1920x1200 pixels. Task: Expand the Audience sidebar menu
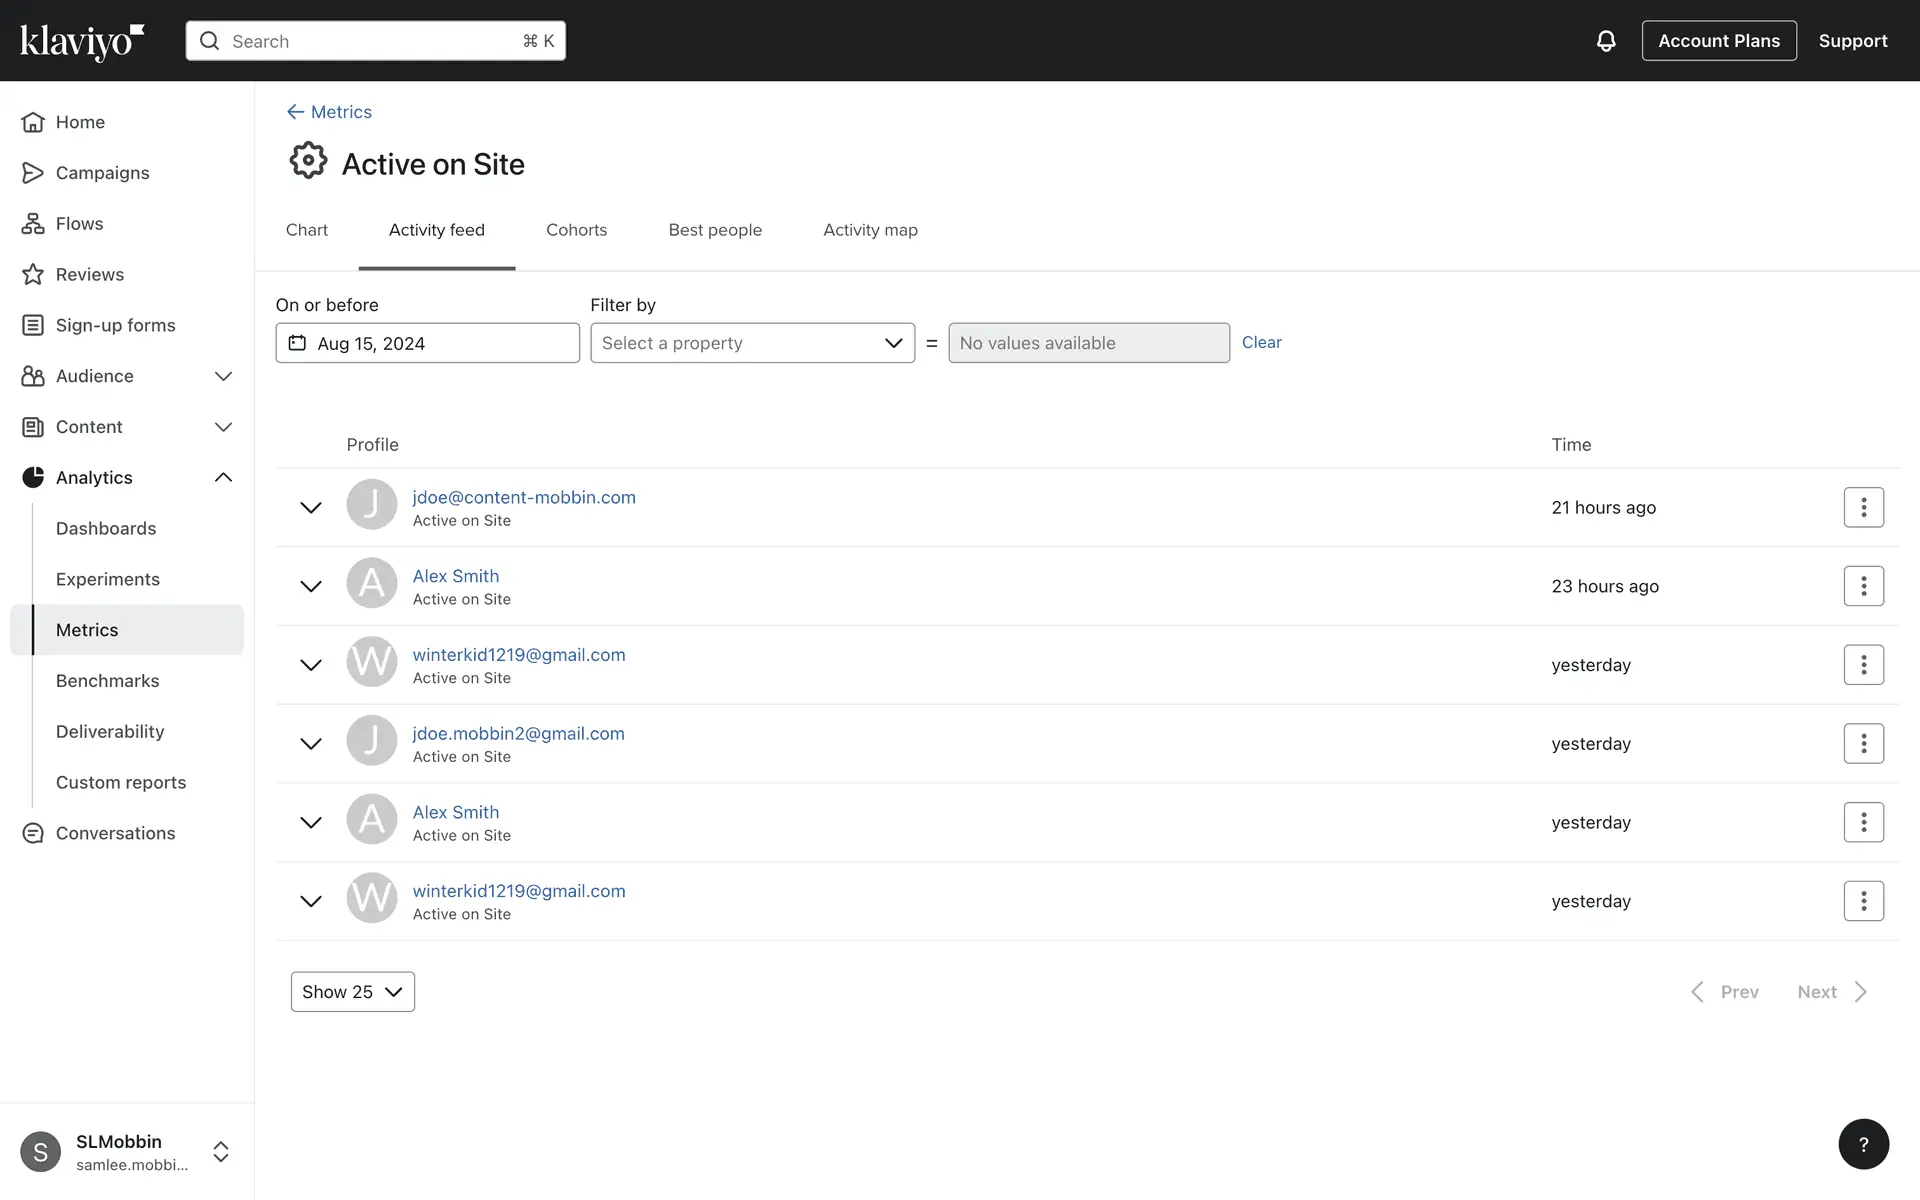tap(223, 376)
